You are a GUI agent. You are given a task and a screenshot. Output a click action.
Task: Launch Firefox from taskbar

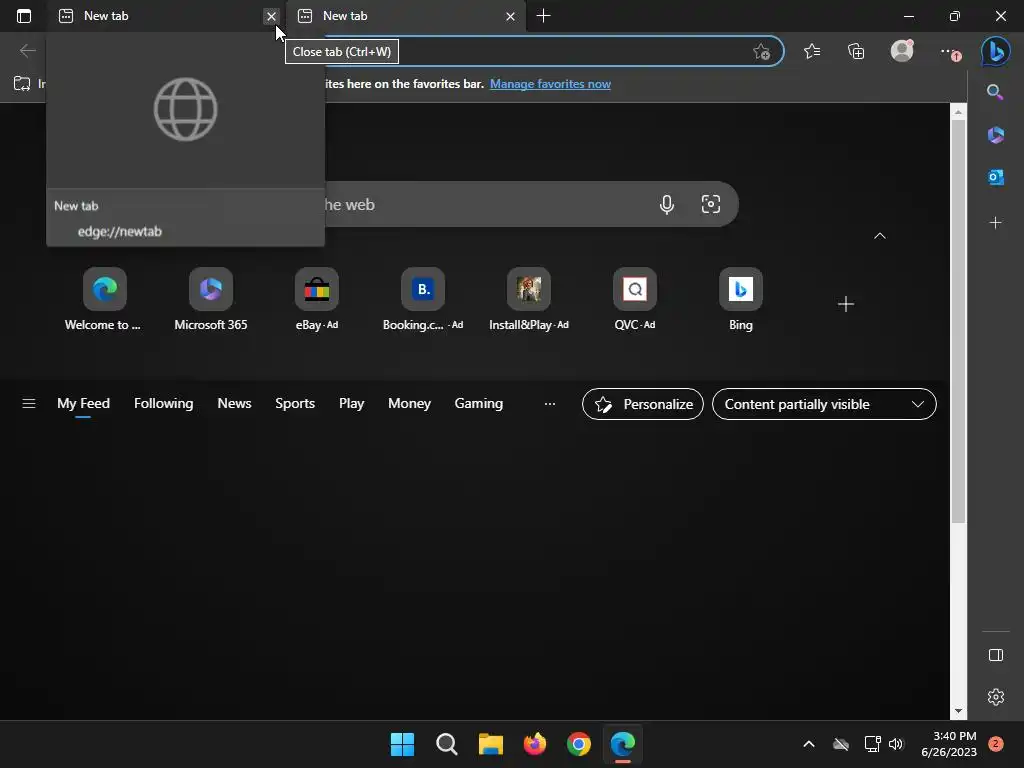click(535, 744)
